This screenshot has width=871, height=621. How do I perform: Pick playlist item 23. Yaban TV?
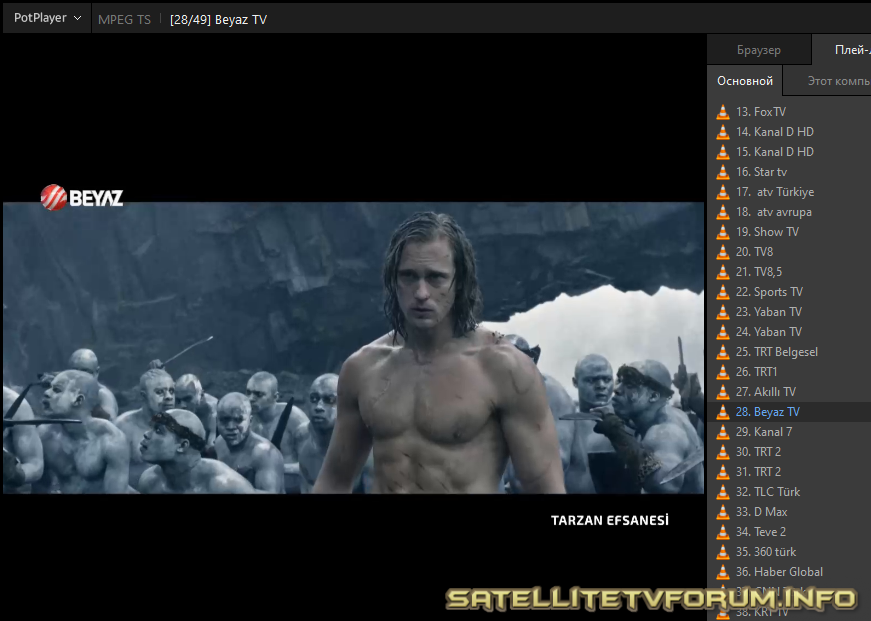tap(789, 312)
